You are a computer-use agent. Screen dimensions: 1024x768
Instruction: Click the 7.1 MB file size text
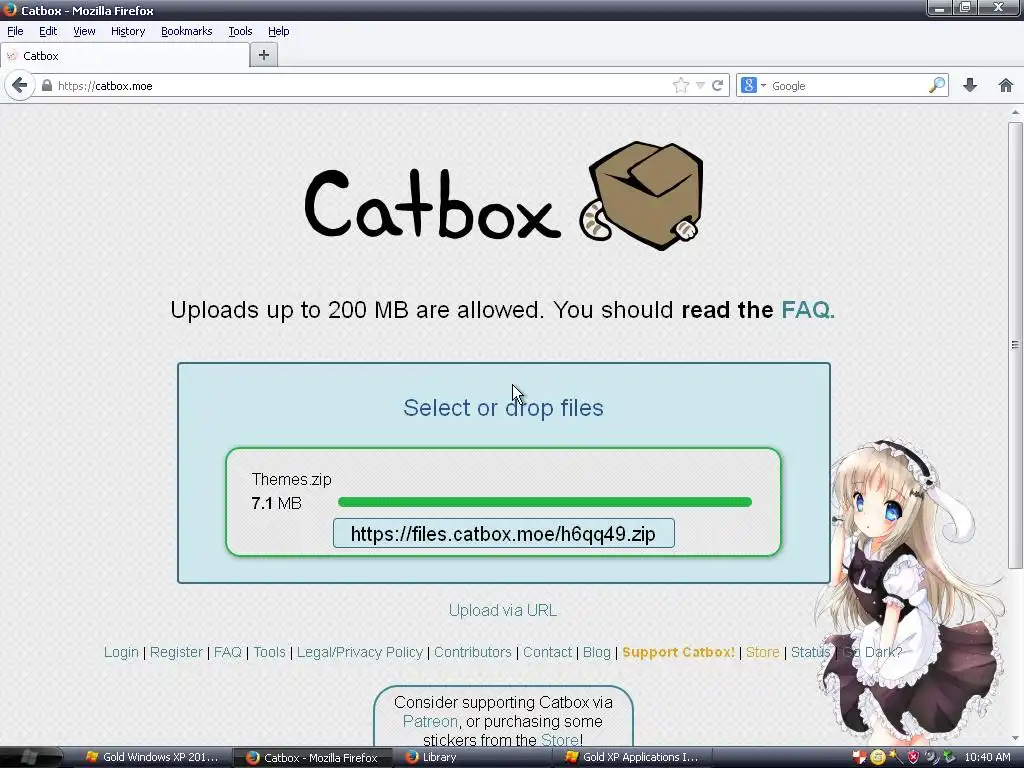(276, 503)
